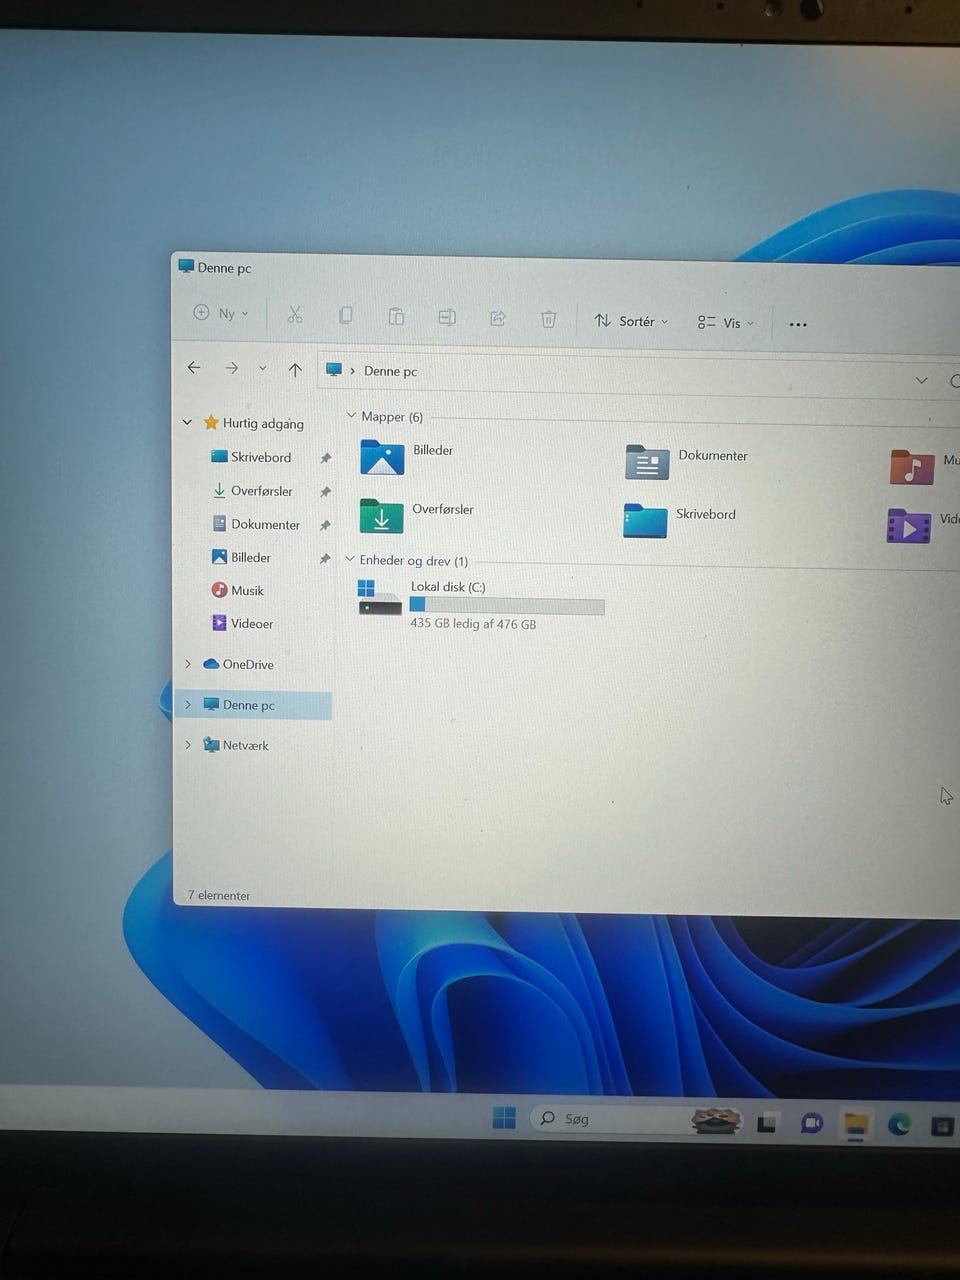Click Denne pc in the address breadcrumb

pos(390,371)
